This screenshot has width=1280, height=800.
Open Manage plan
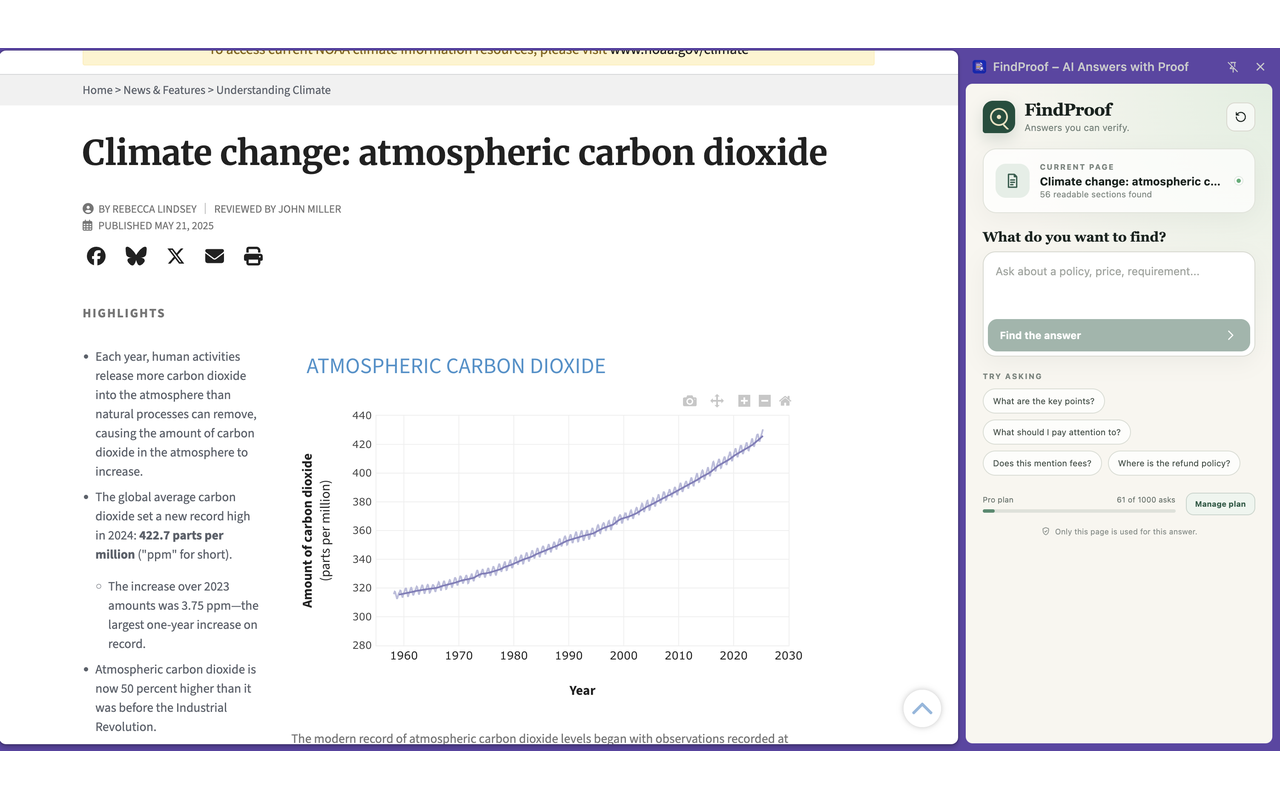tap(1220, 504)
